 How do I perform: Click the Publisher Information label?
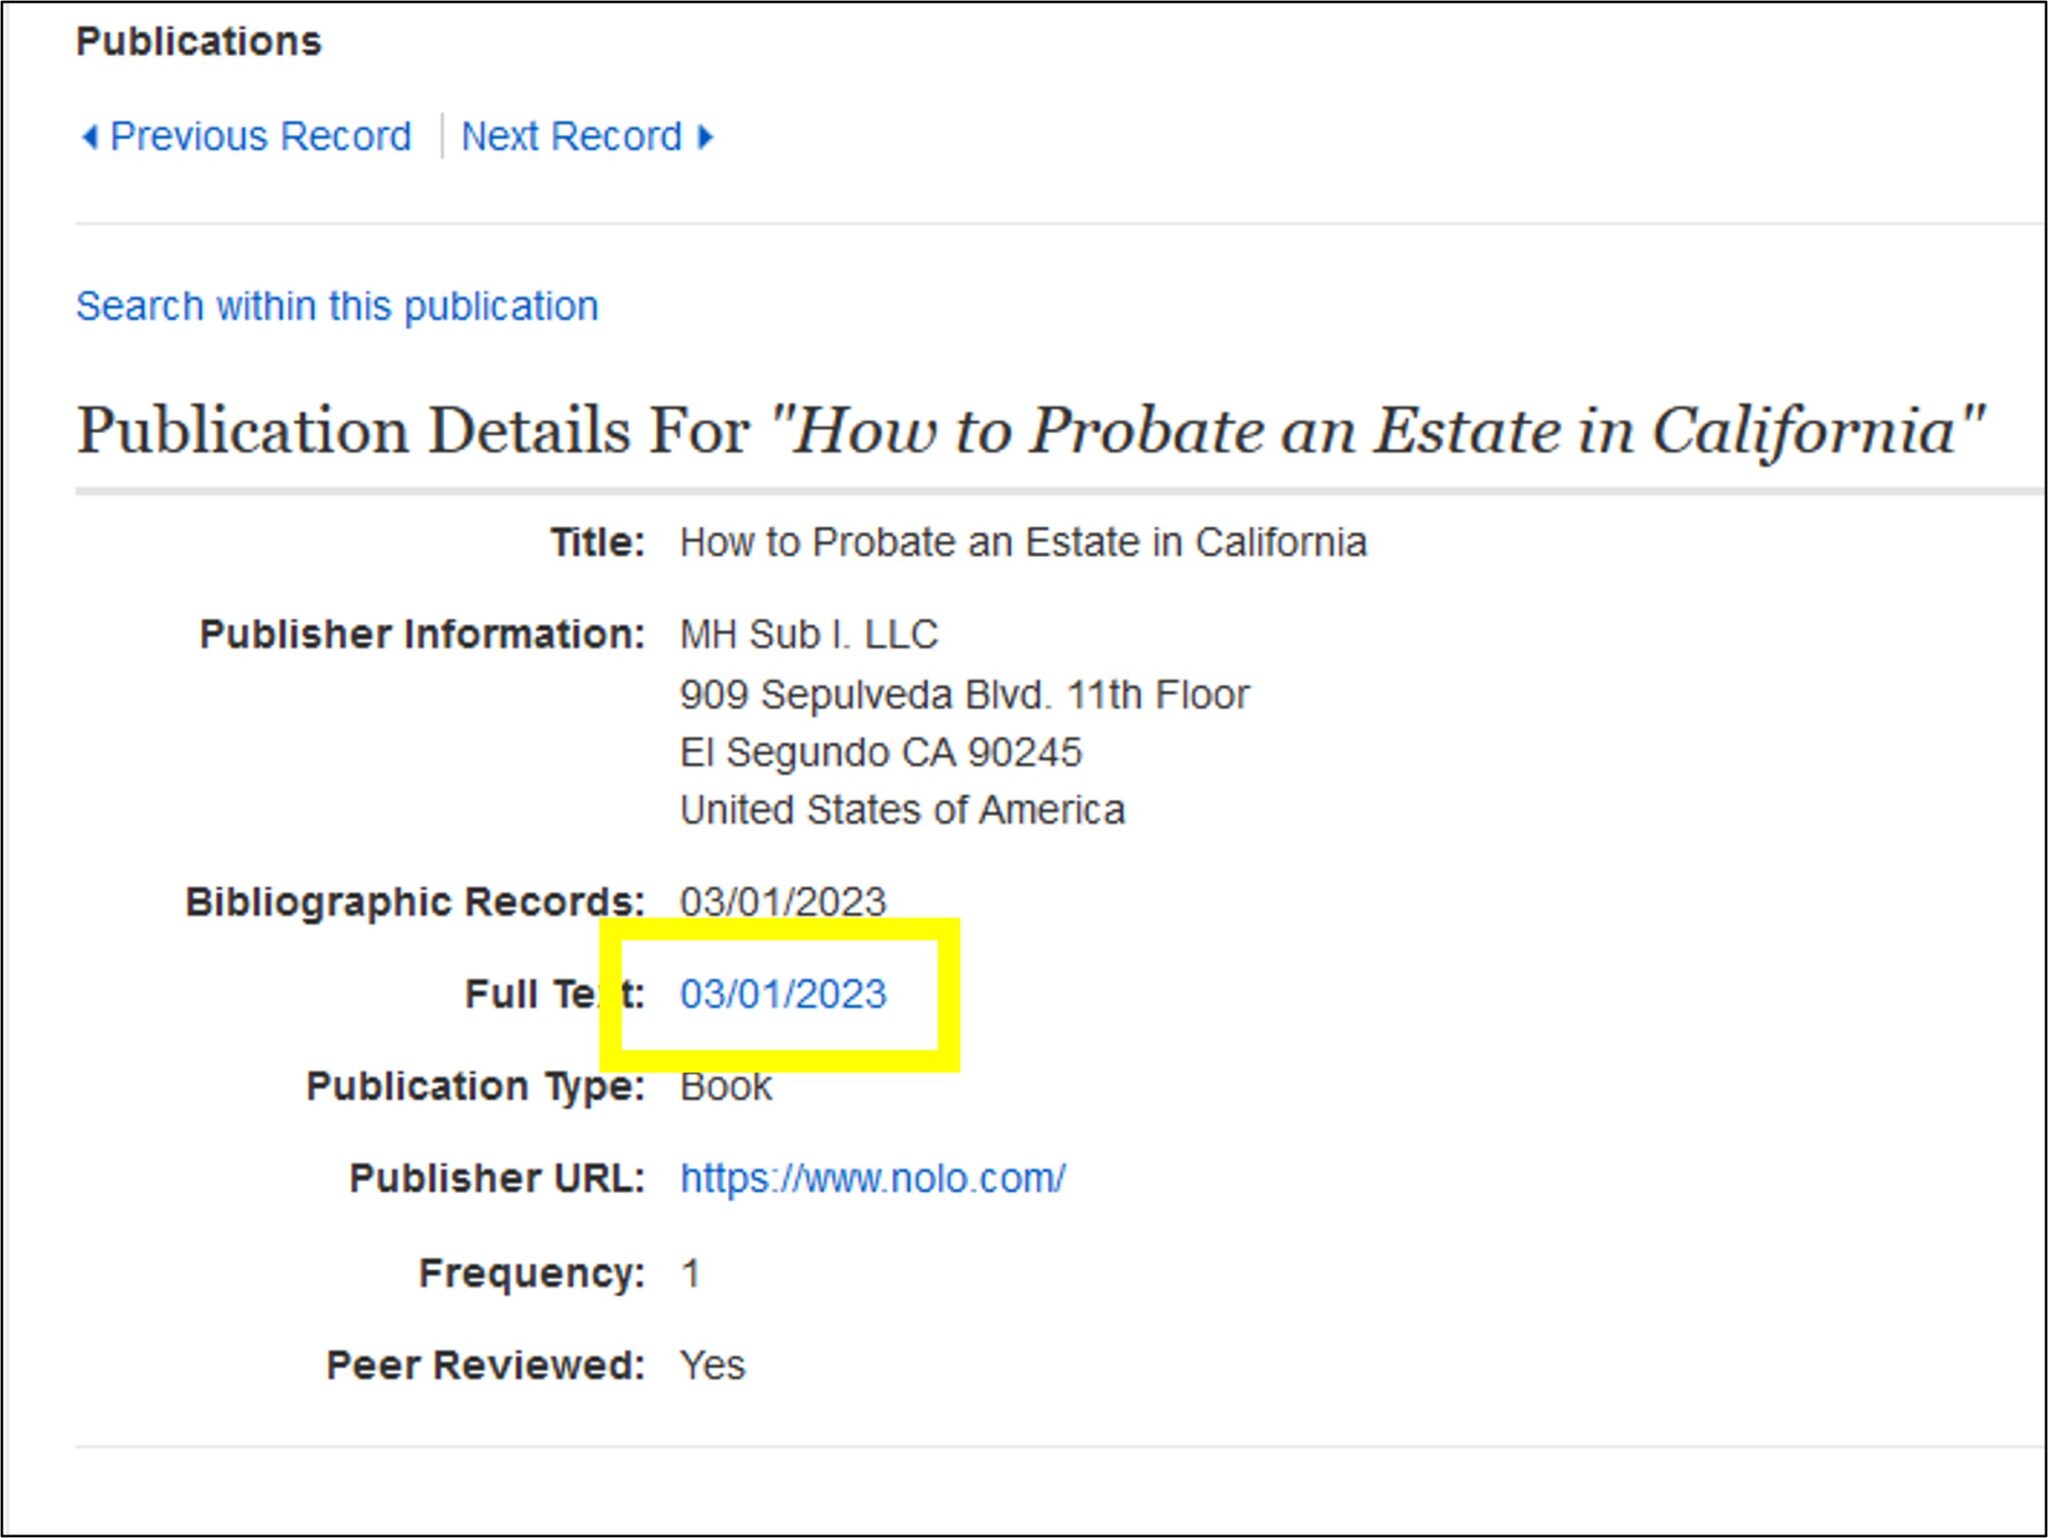click(x=421, y=633)
